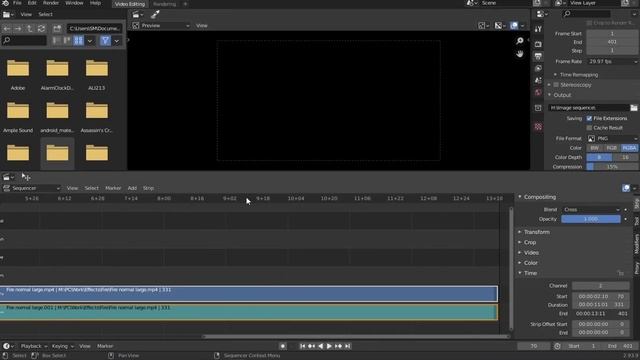Image resolution: width=640 pixels, height=360 pixels.
Task: Open the timeline Playback menu
Action: click(x=33, y=346)
